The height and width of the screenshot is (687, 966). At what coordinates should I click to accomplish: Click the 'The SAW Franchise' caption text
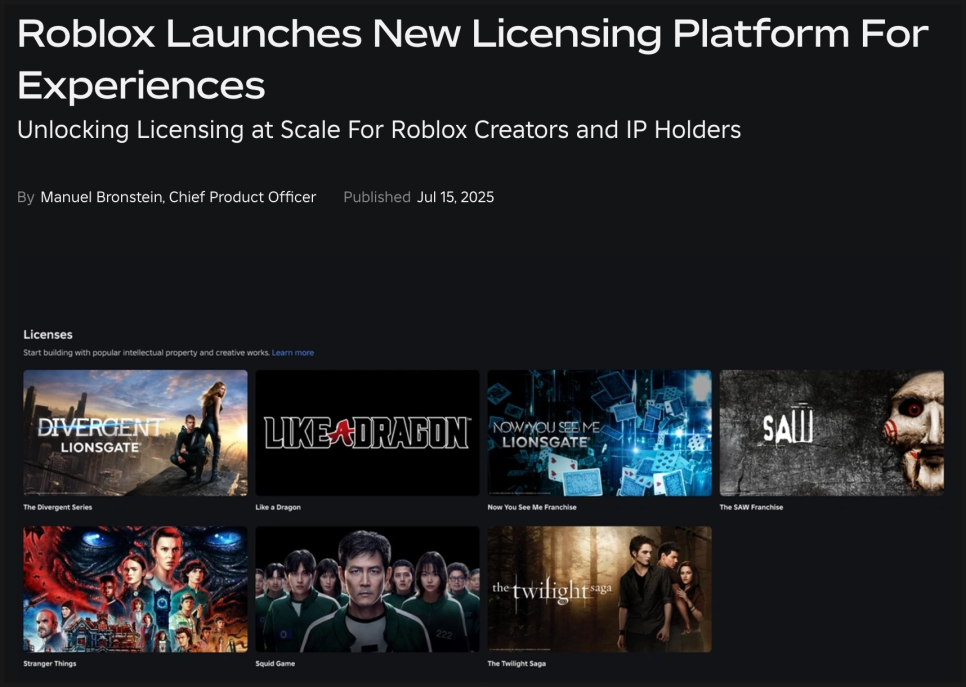(751, 508)
